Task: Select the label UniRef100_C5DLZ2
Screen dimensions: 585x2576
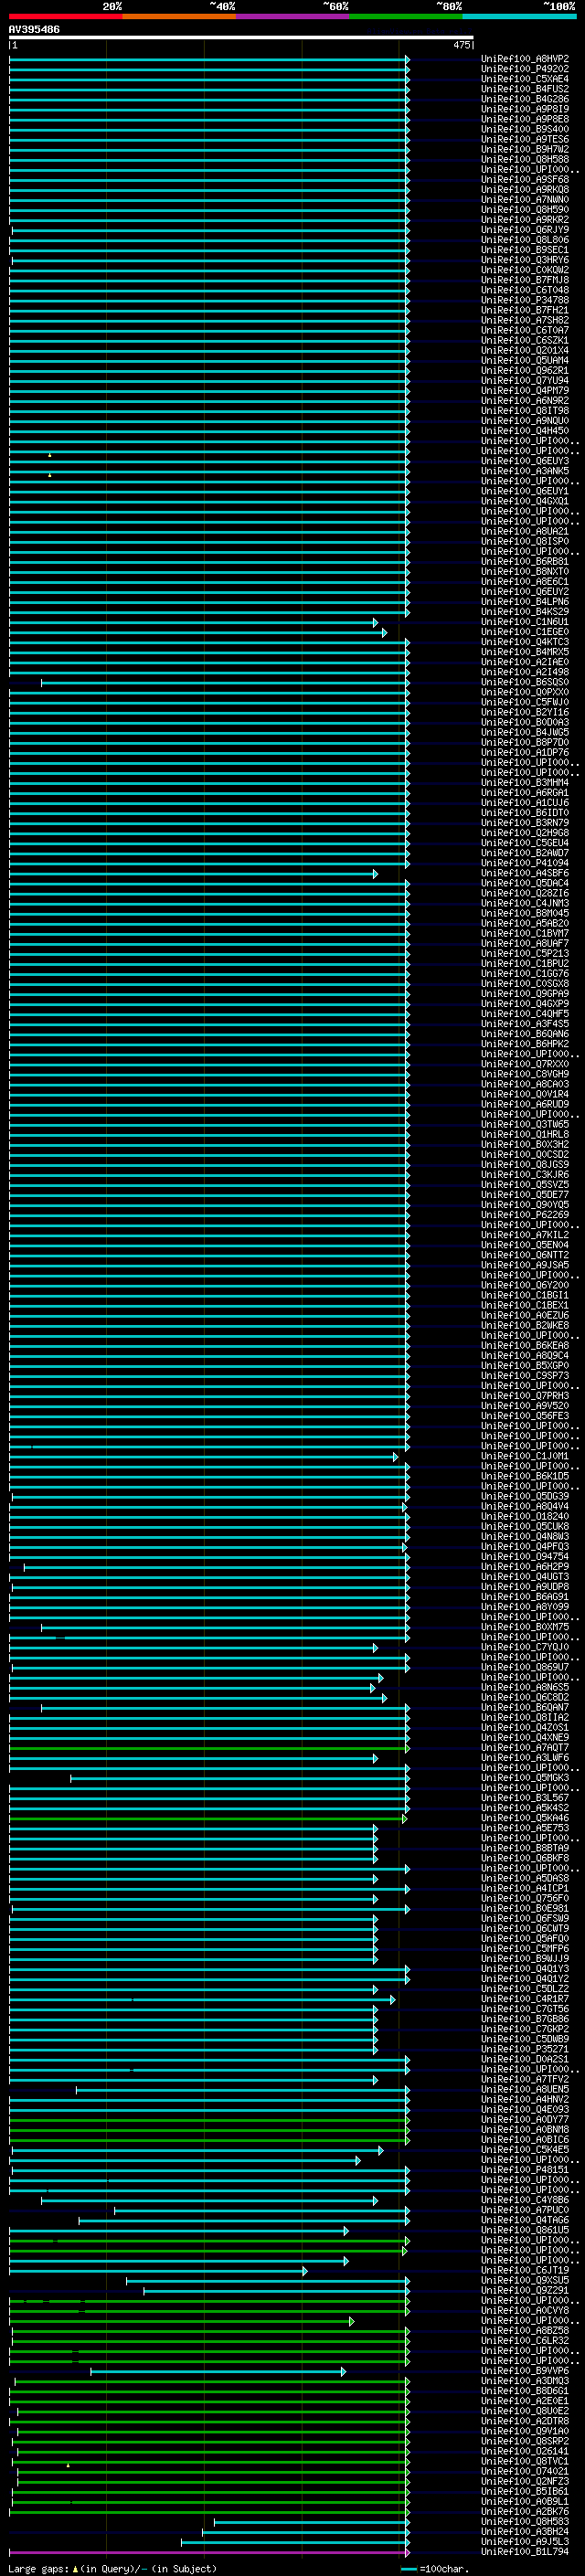Action: tap(525, 1989)
